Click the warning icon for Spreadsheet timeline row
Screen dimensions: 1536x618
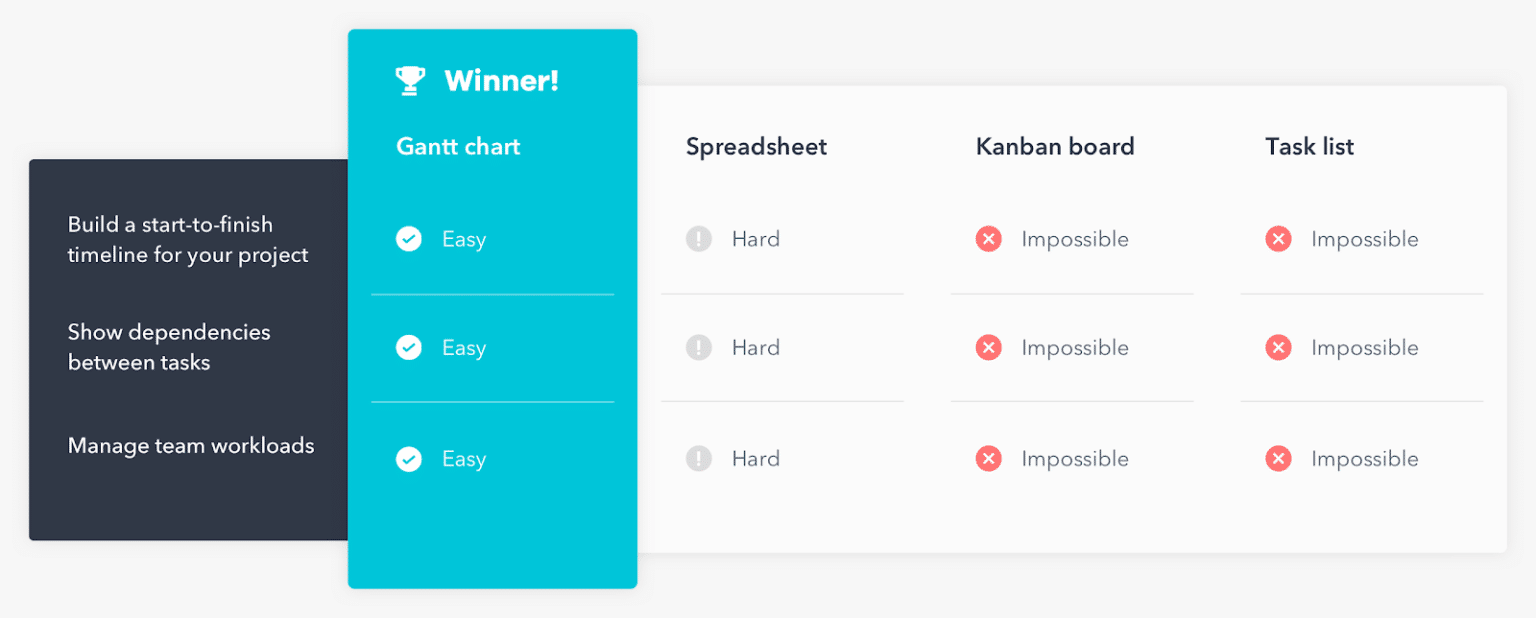698,239
